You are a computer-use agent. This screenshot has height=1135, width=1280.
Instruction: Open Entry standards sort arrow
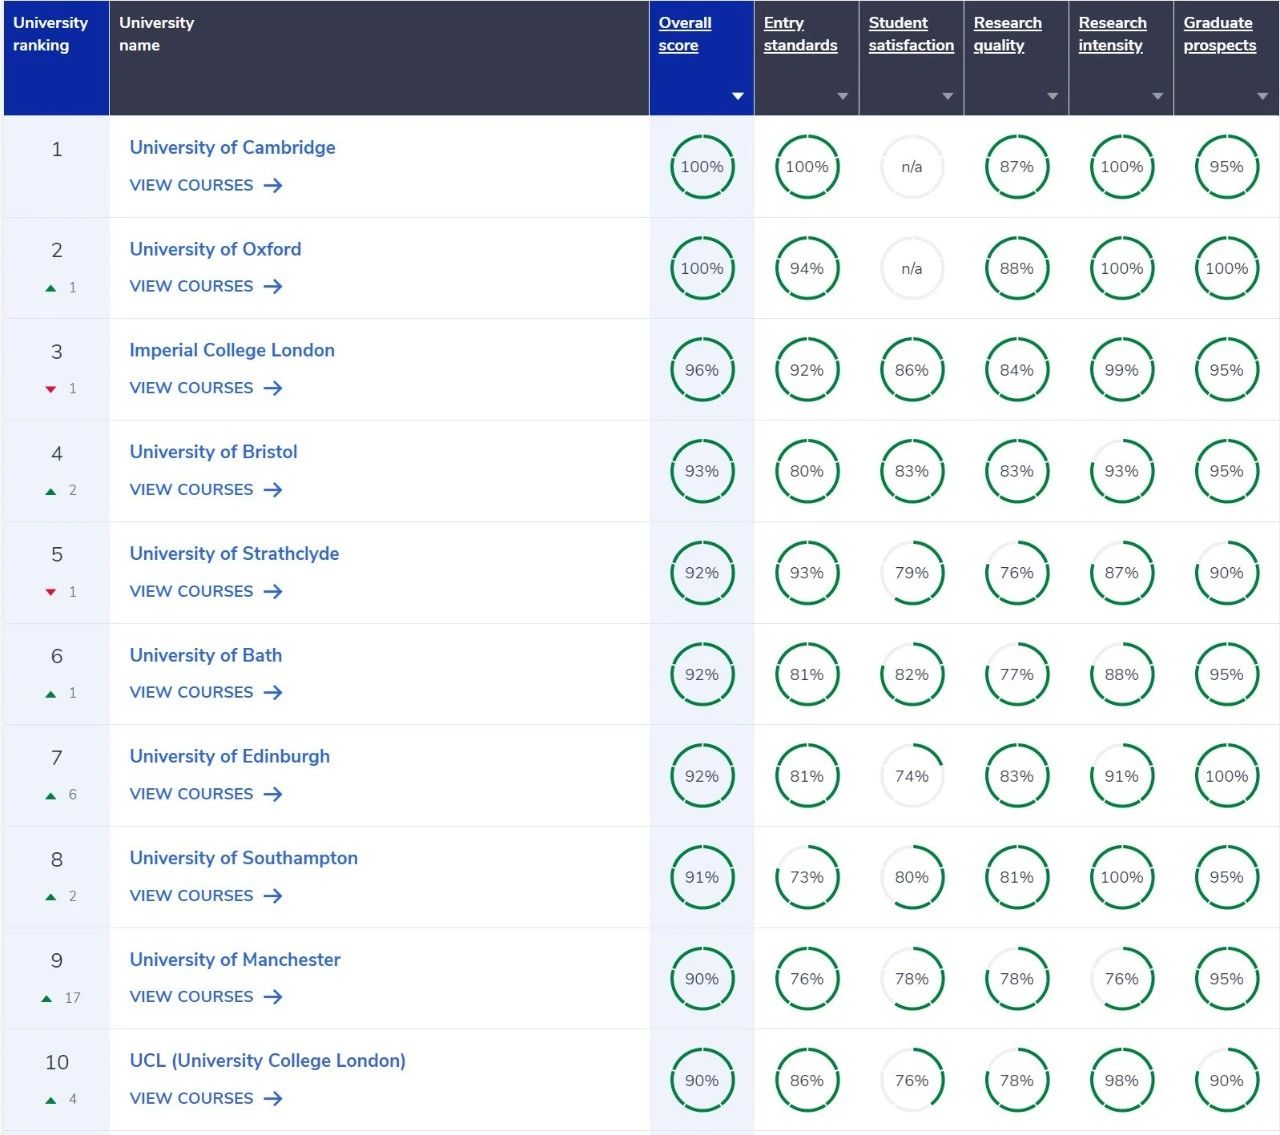point(842,96)
